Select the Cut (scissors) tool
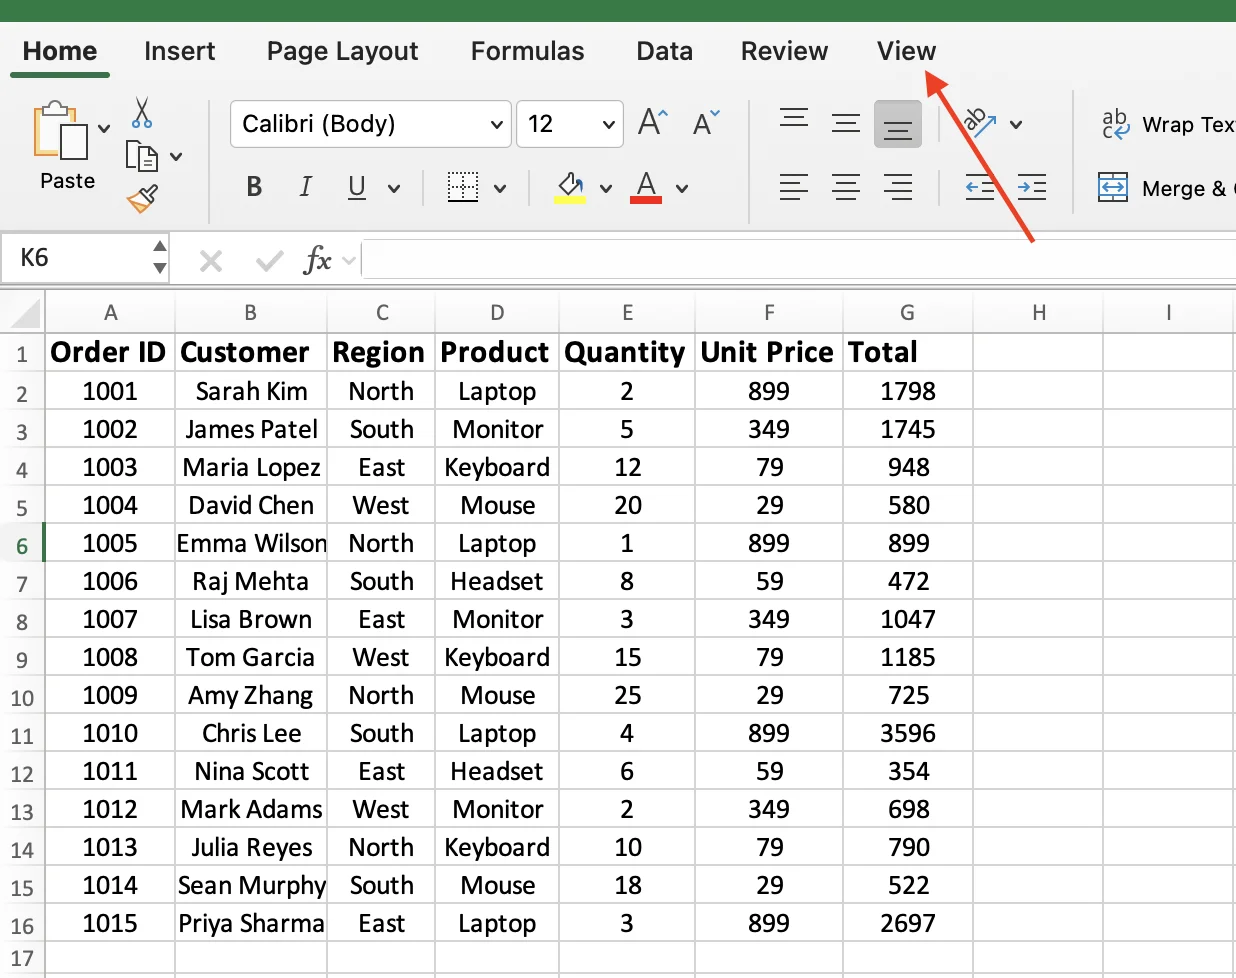 [143, 112]
